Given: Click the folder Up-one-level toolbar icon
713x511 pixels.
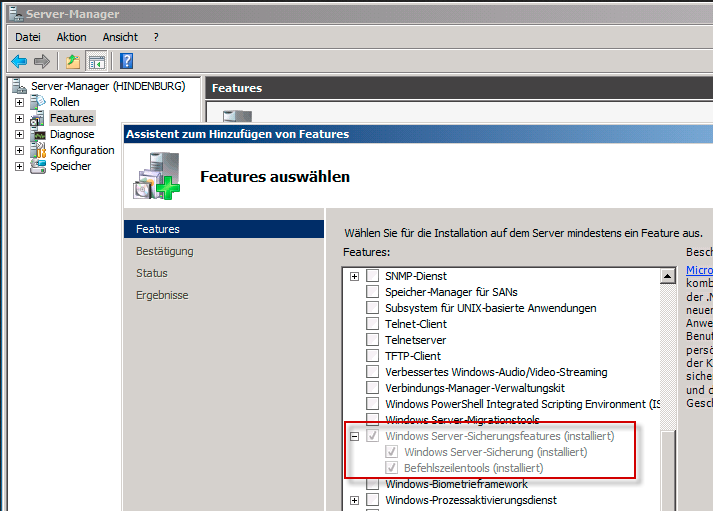Looking at the screenshot, I should 73,61.
